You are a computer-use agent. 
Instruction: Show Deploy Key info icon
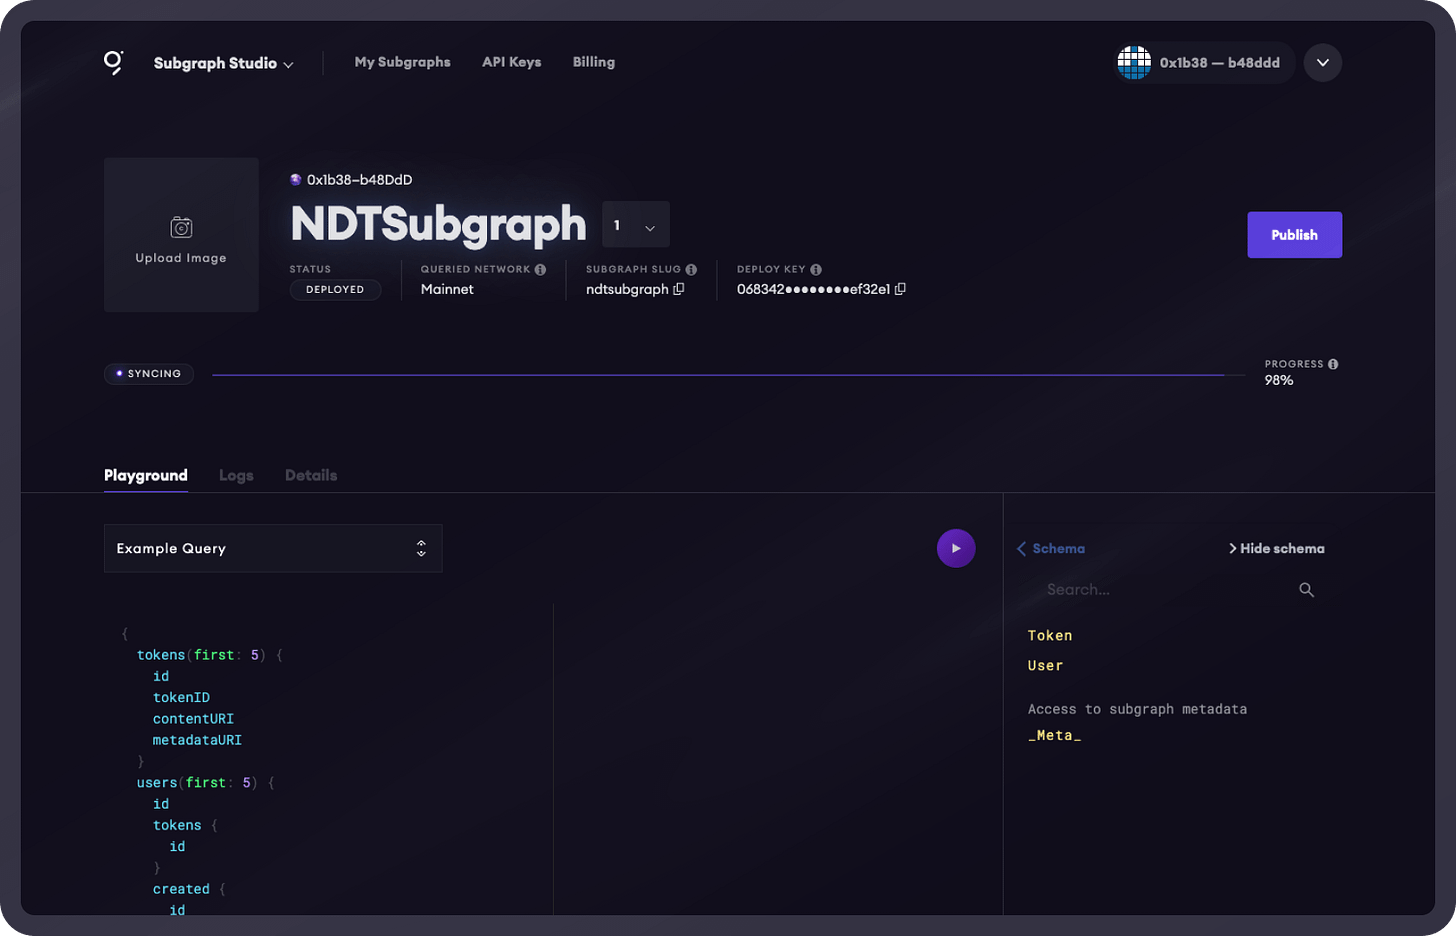[816, 270]
